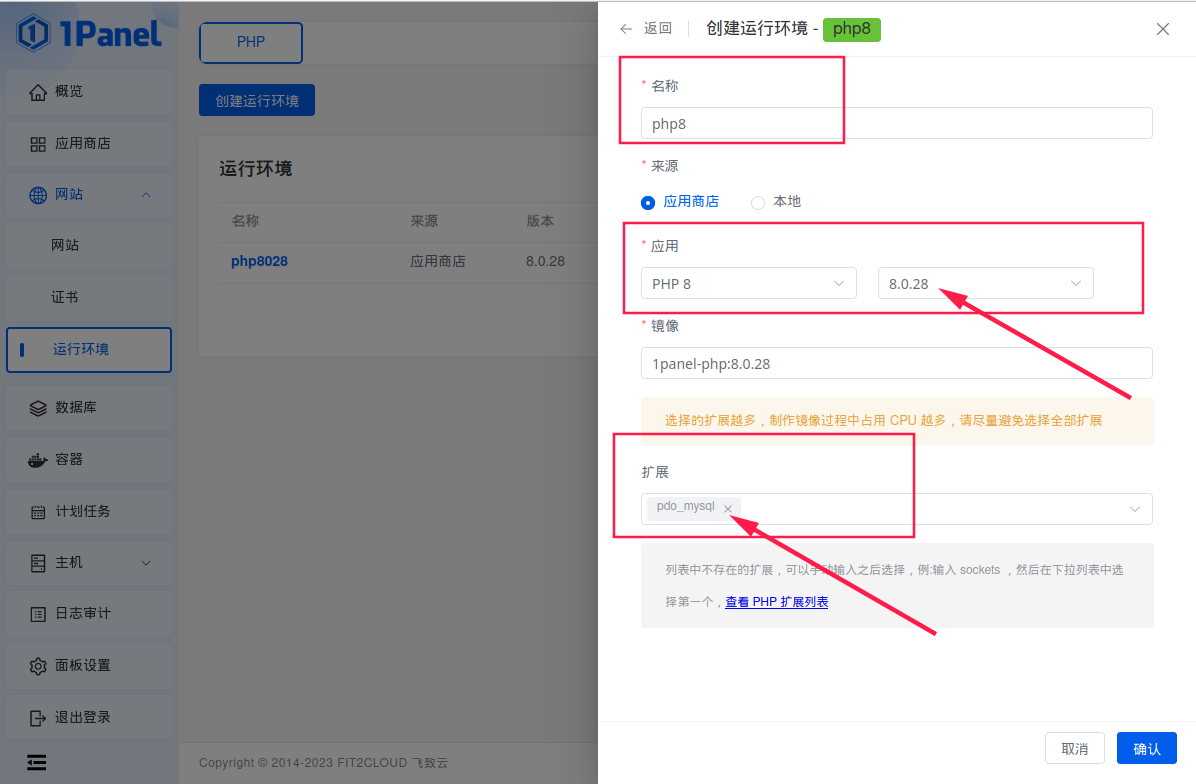Click the 运行环境 panel heading
Image resolution: width=1196 pixels, height=784 pixels.
point(256,169)
